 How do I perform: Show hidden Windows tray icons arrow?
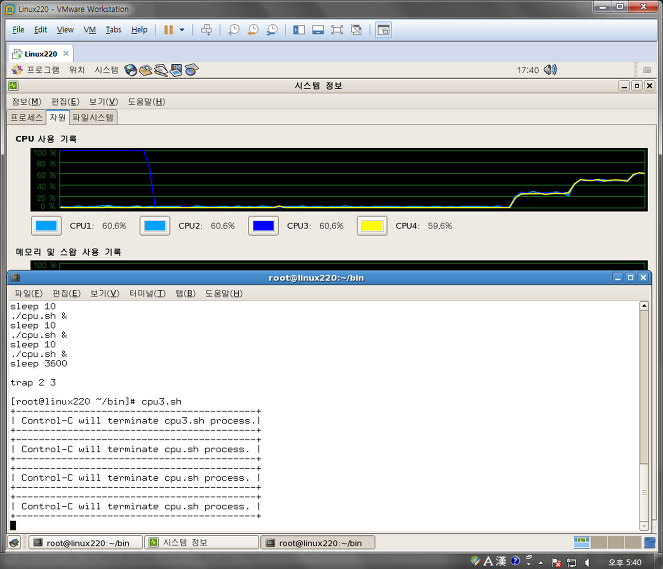pos(541,563)
